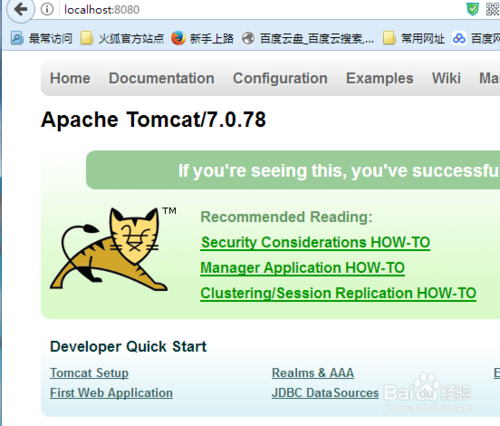Viewport: 500px width, 426px height.
Task: Open the Documentation nav item
Action: click(x=162, y=78)
